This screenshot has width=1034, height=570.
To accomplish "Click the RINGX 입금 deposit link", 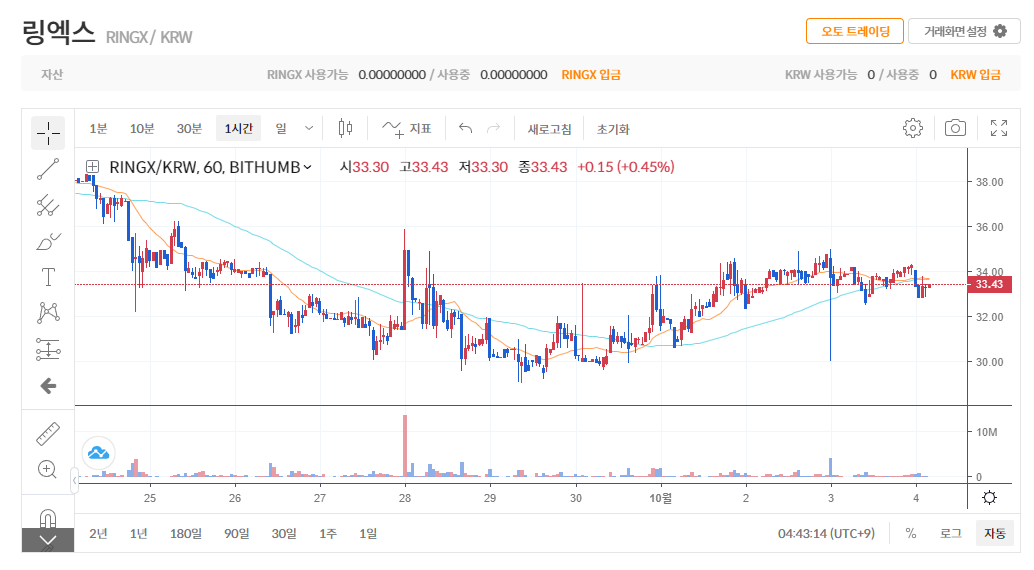I will pos(591,75).
